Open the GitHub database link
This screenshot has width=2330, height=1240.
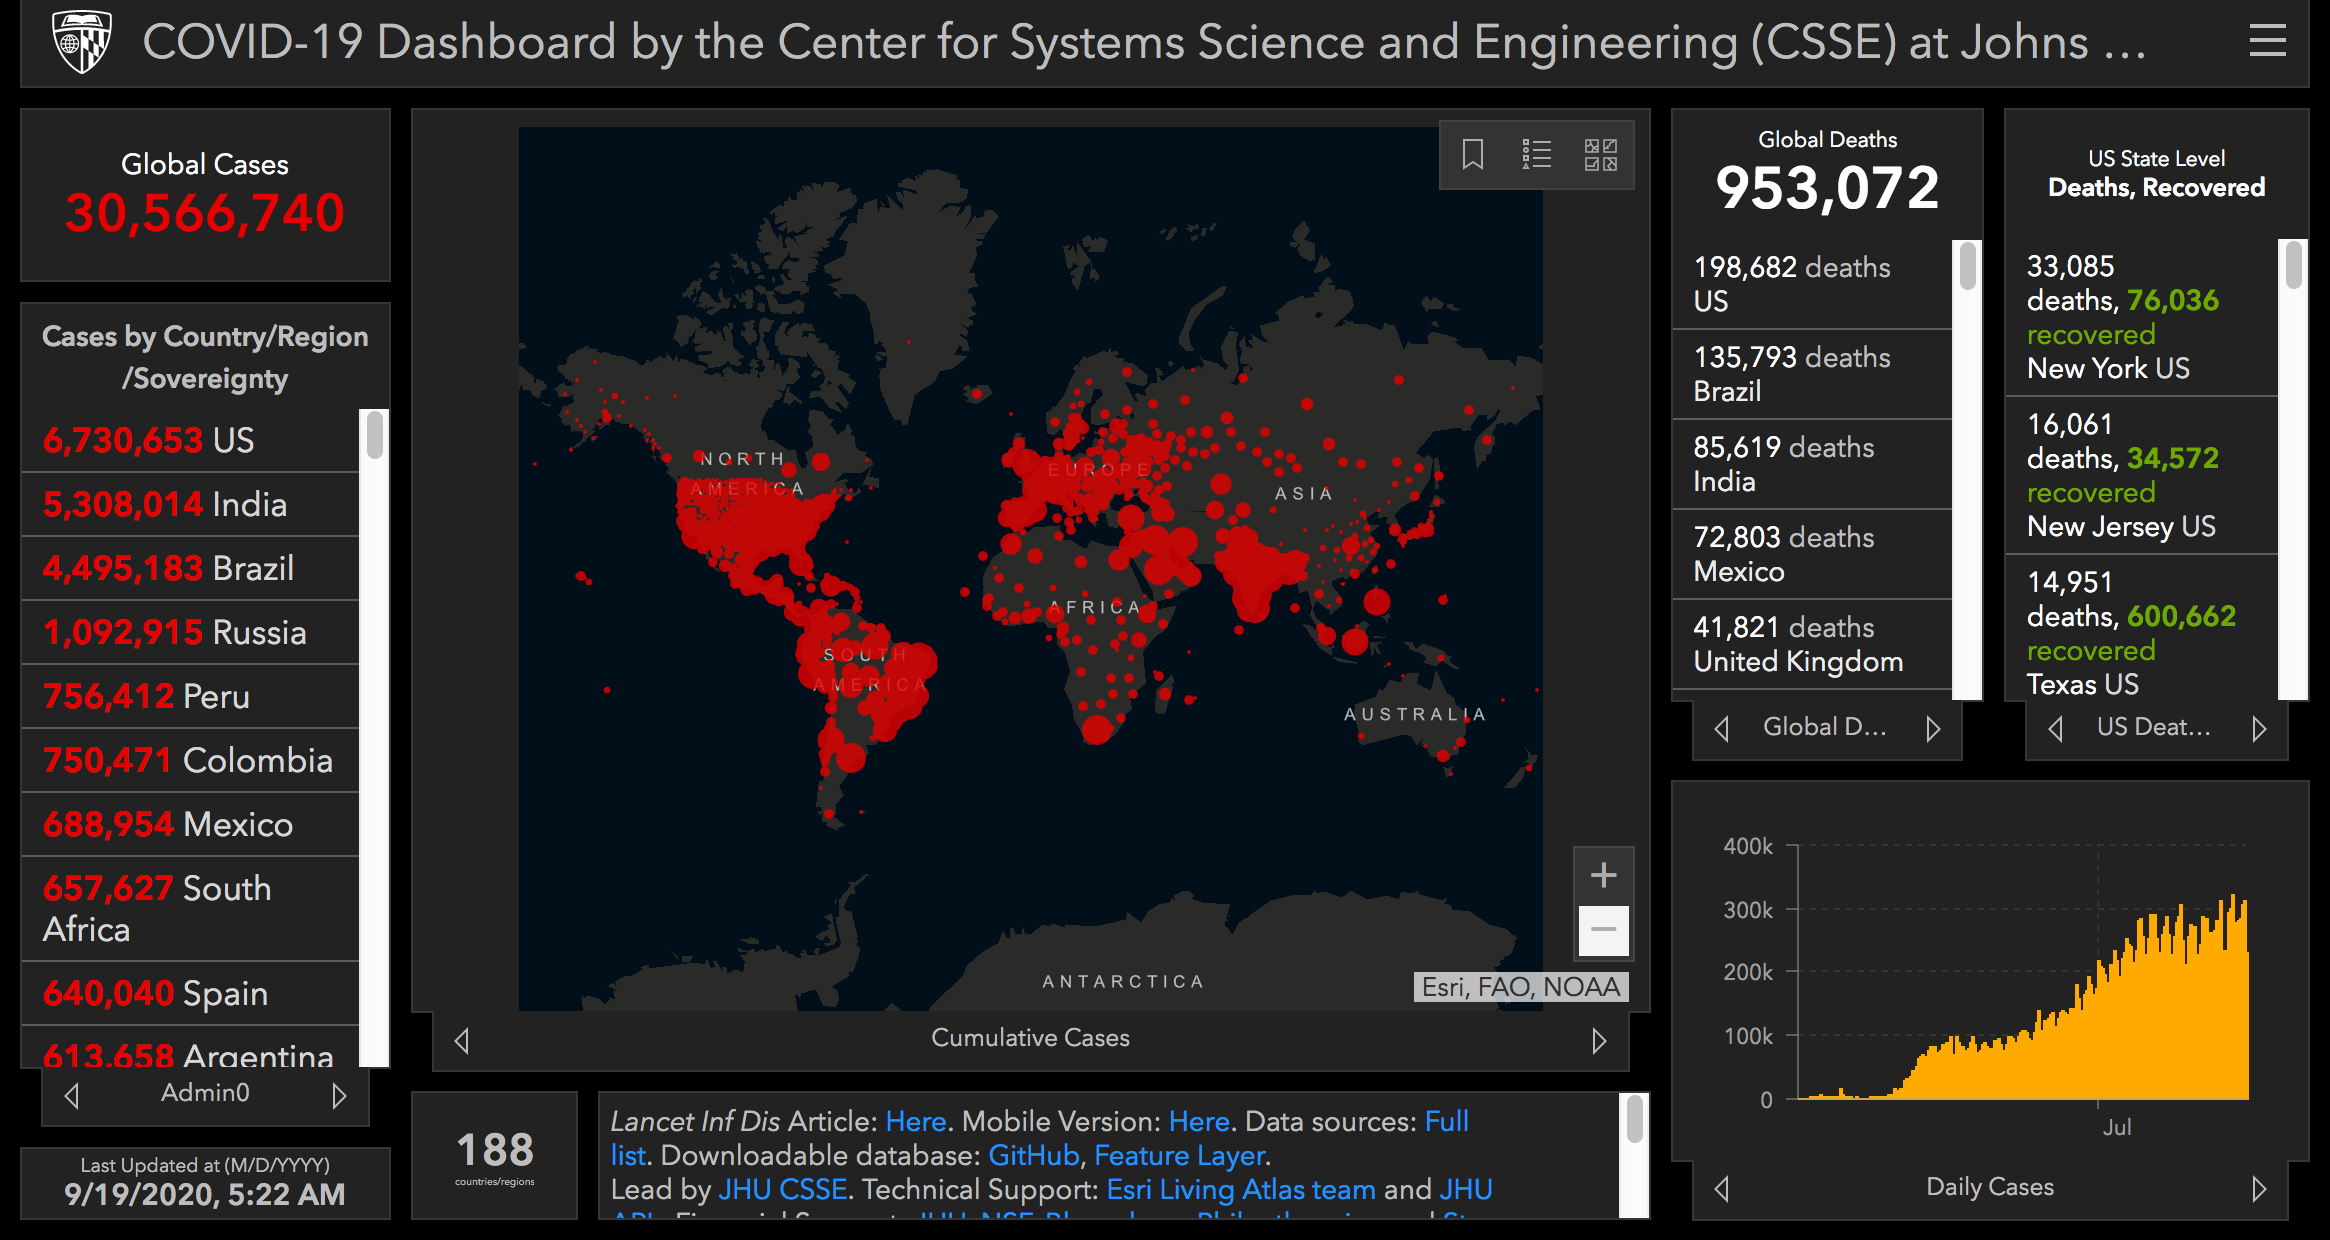pos(1033,1156)
